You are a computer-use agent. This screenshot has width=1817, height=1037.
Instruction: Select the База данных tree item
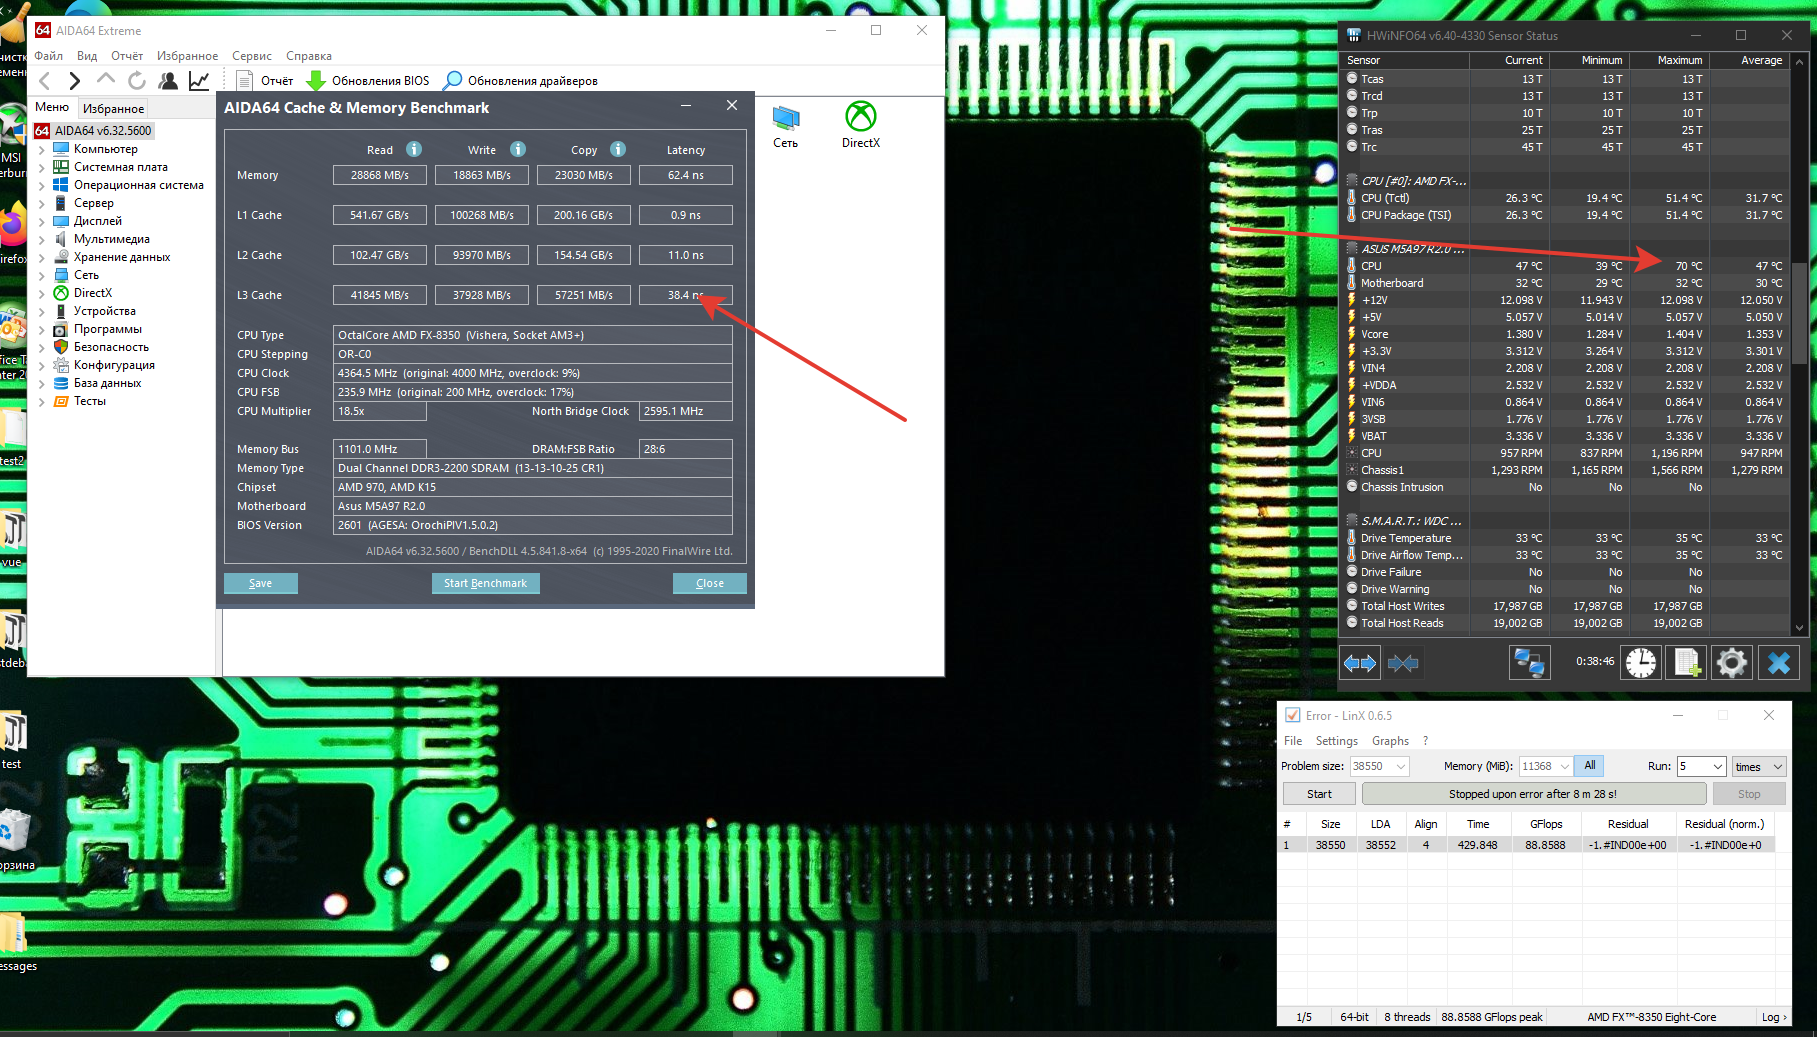(107, 383)
